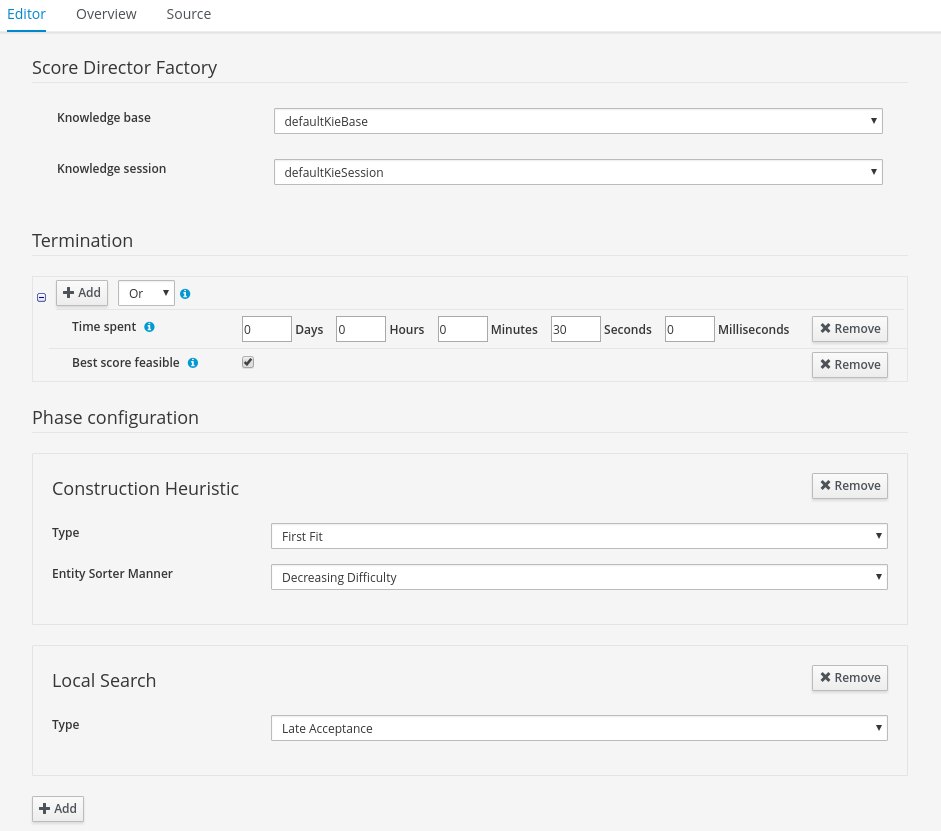The height and width of the screenshot is (831, 941).
Task: Click the X icon on Construction Heuristic Remove
Action: (828, 485)
